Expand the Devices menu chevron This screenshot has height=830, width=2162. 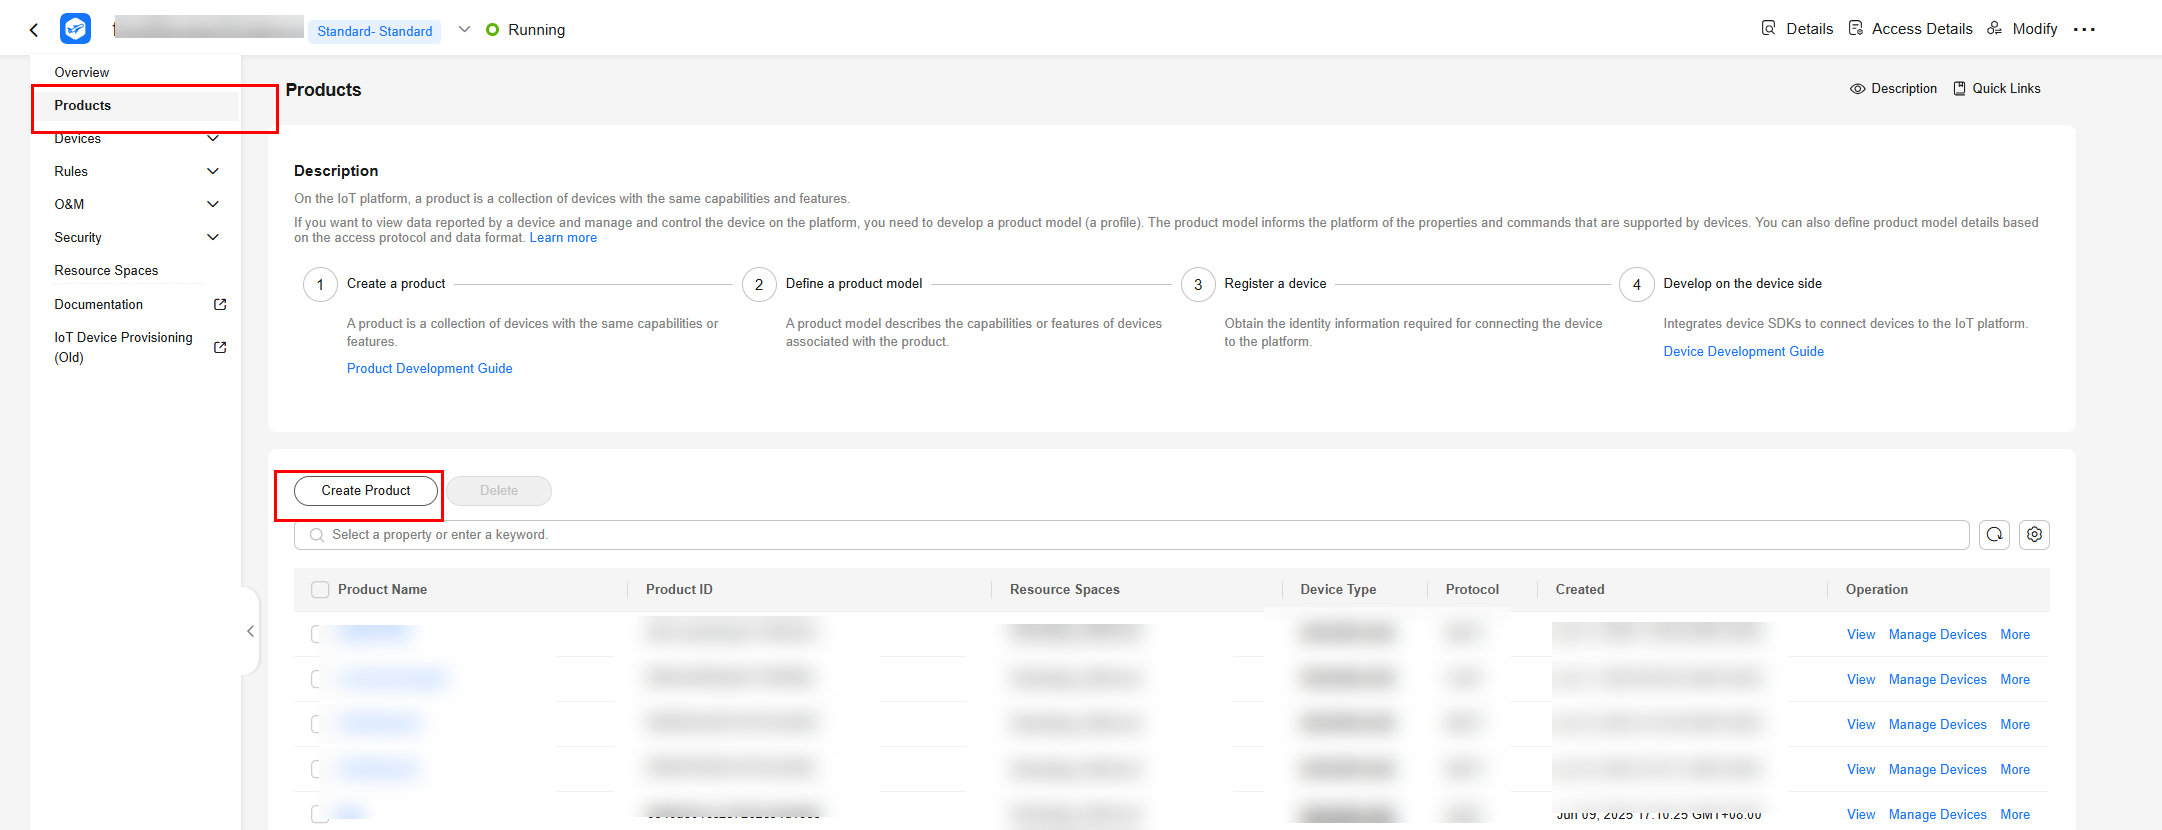pyautogui.click(x=212, y=138)
